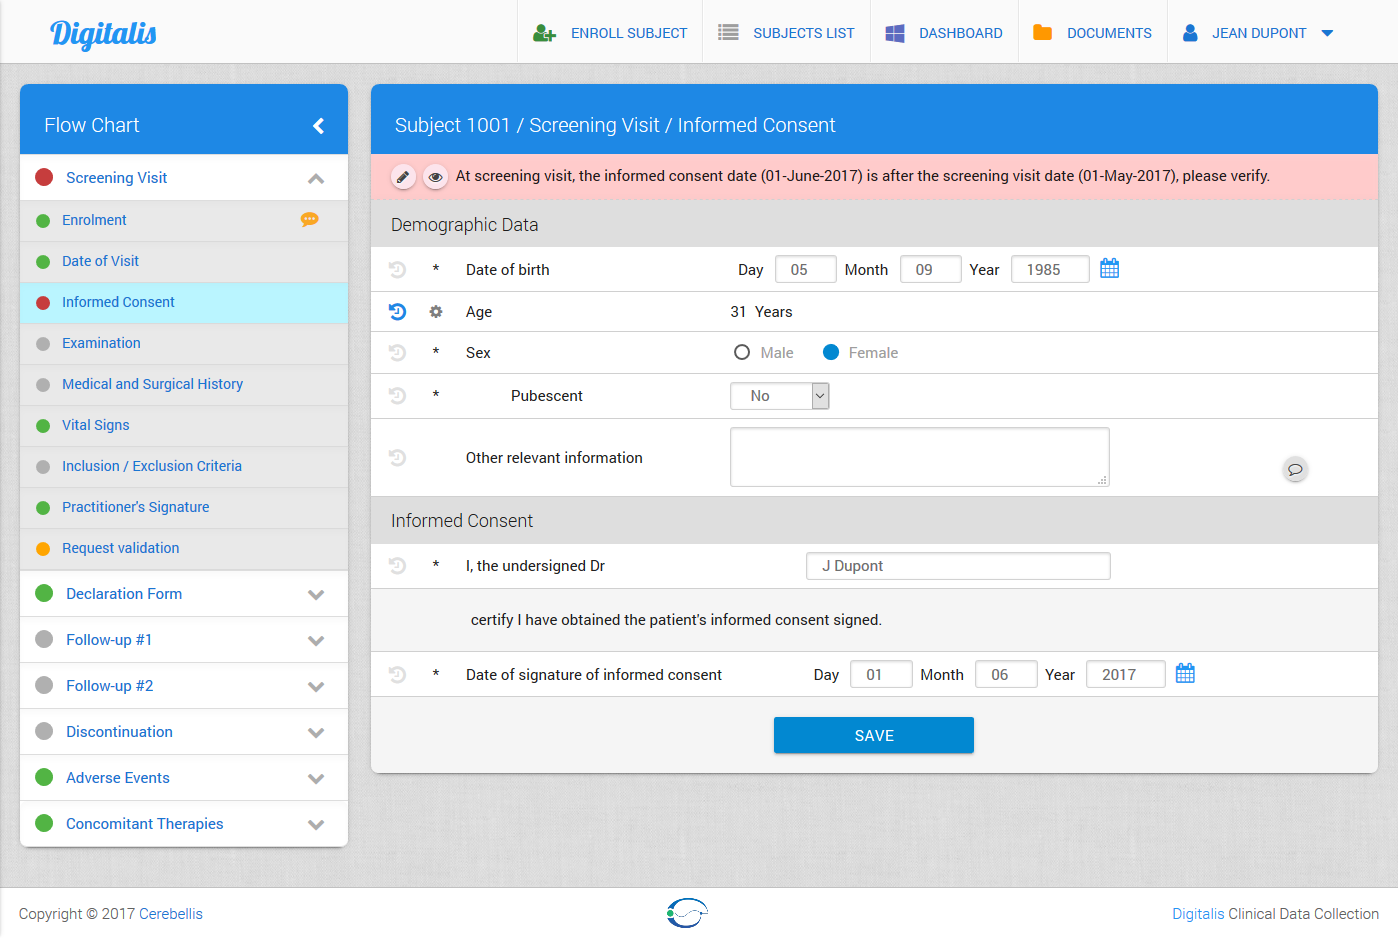Image resolution: width=1398 pixels, height=938 pixels.
Task: Click history icon for Other relevant information
Action: coord(397,458)
